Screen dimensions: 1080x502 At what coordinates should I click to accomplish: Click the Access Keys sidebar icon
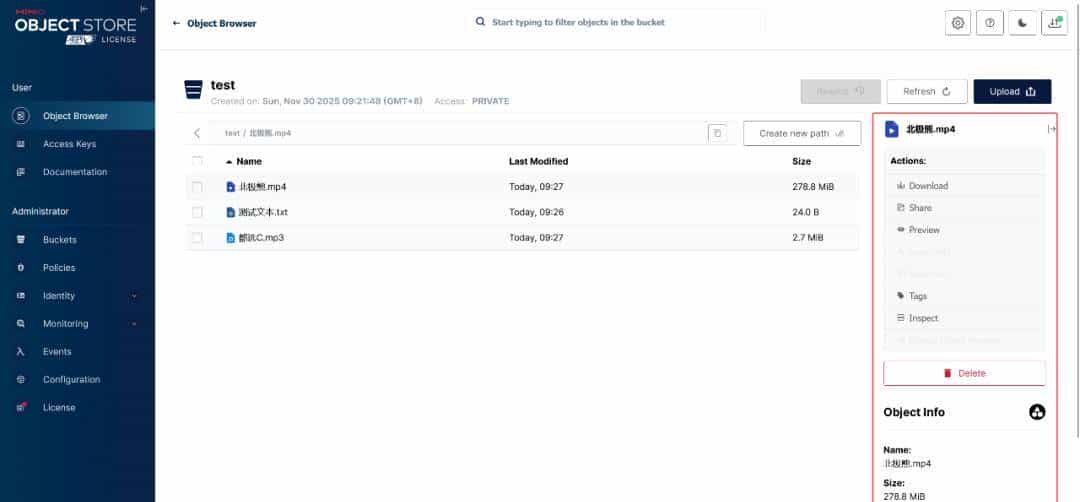point(21,144)
